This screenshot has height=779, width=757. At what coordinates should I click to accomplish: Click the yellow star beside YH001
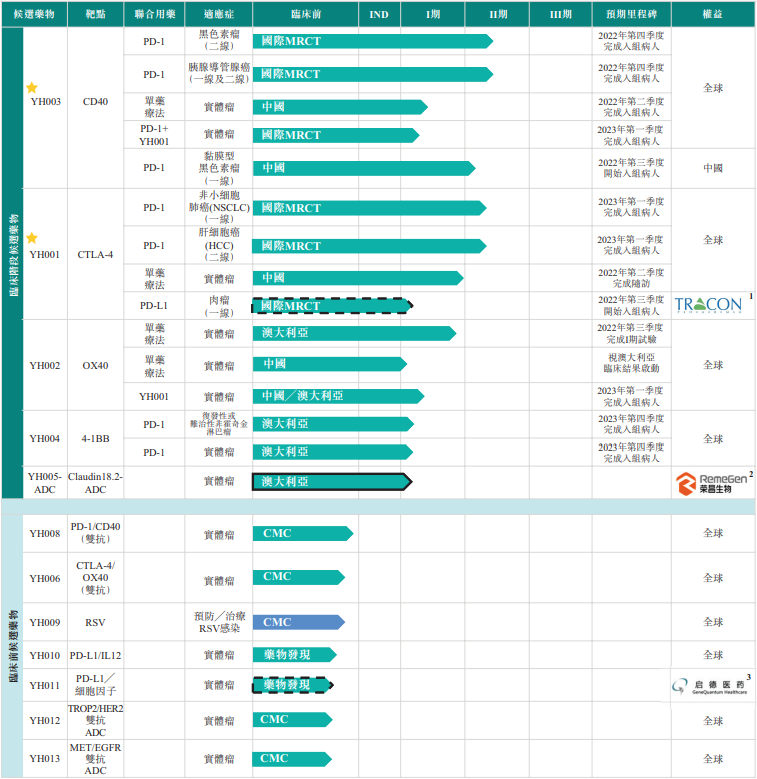coord(32,238)
